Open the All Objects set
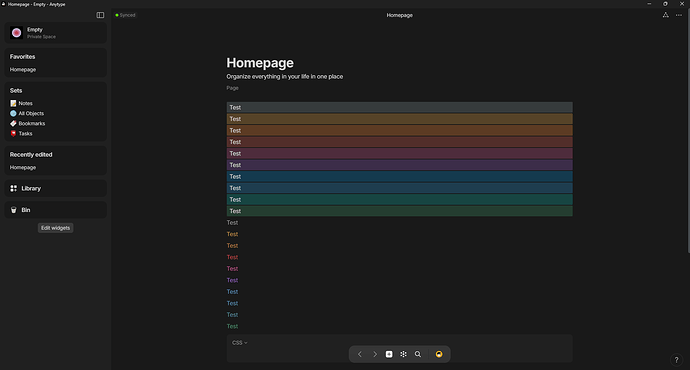The height and width of the screenshot is (370, 690). 31,114
